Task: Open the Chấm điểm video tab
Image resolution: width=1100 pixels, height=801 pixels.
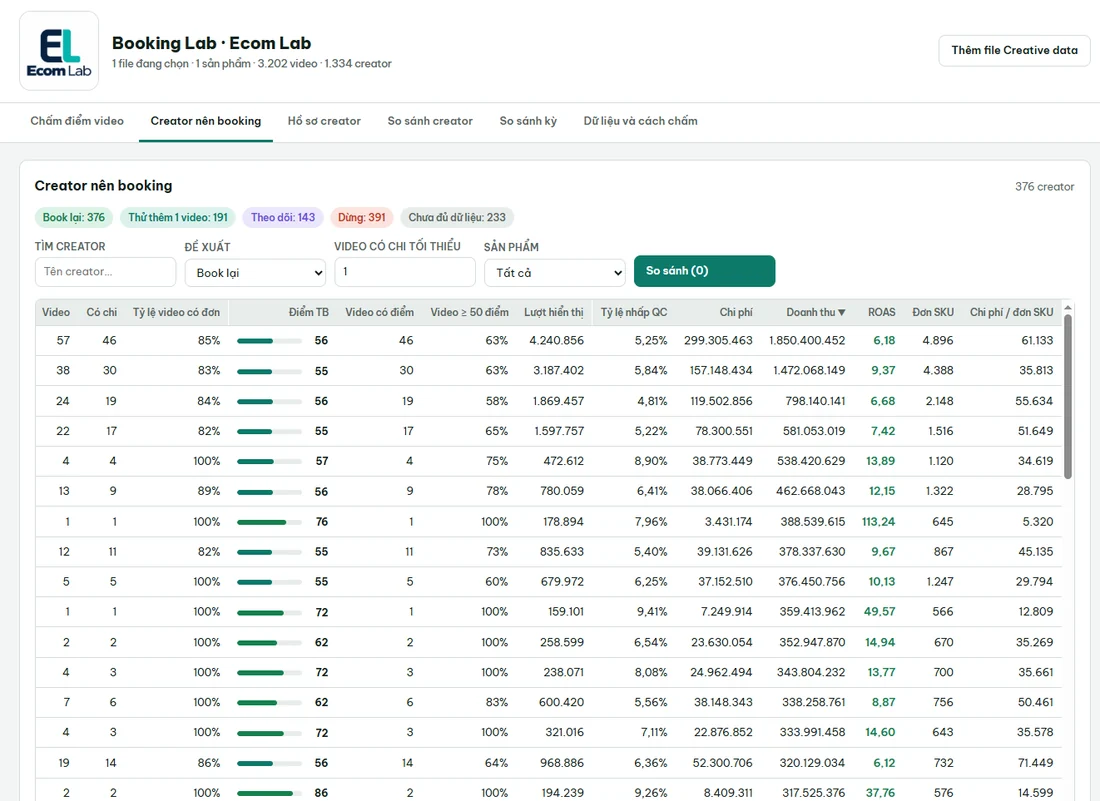Action: tap(77, 121)
